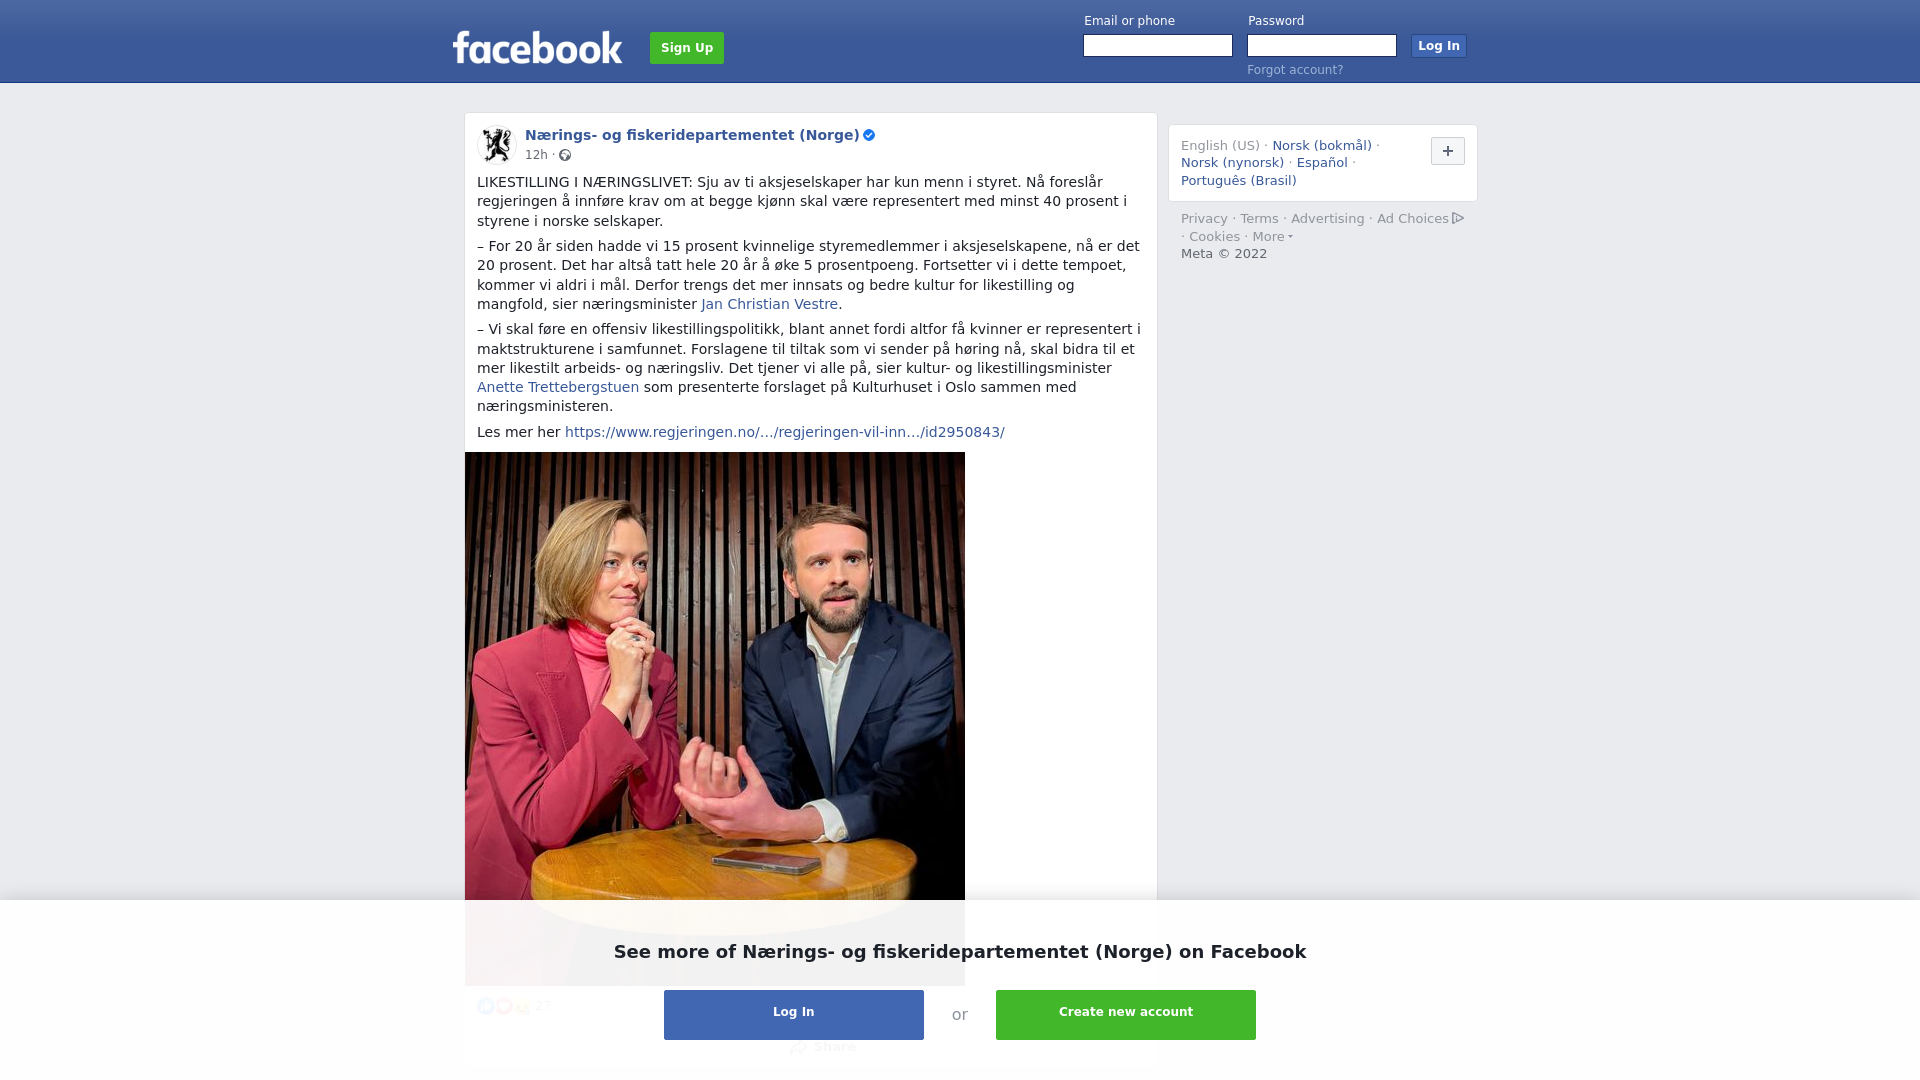Expand the More footer dropdown
This screenshot has width=1920, height=1080.
1272,237
